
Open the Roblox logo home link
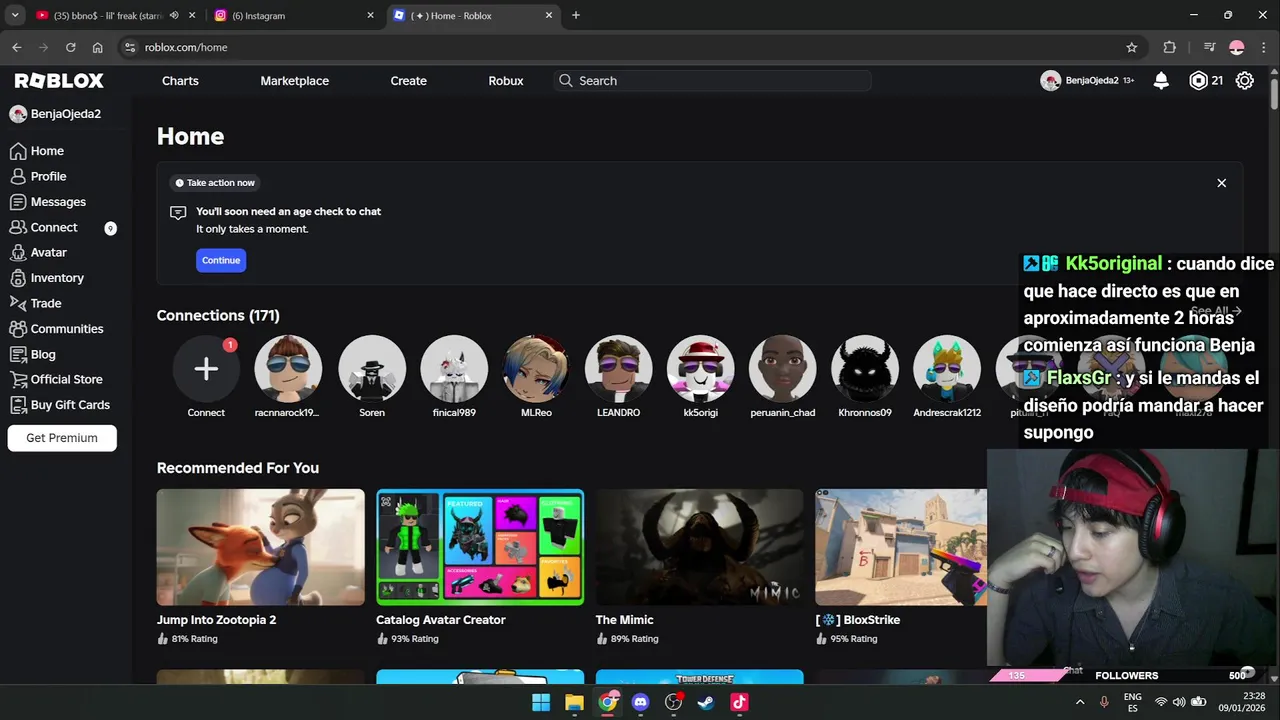coord(59,81)
